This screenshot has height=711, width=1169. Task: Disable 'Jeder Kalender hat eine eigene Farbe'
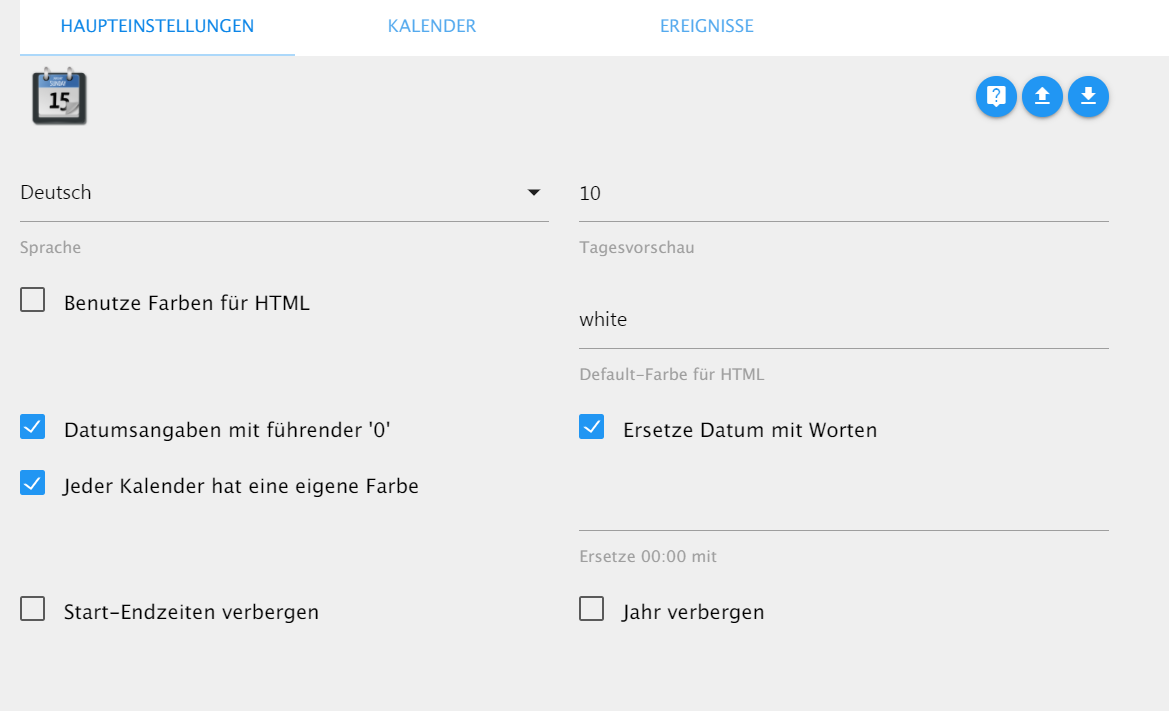tap(33, 484)
